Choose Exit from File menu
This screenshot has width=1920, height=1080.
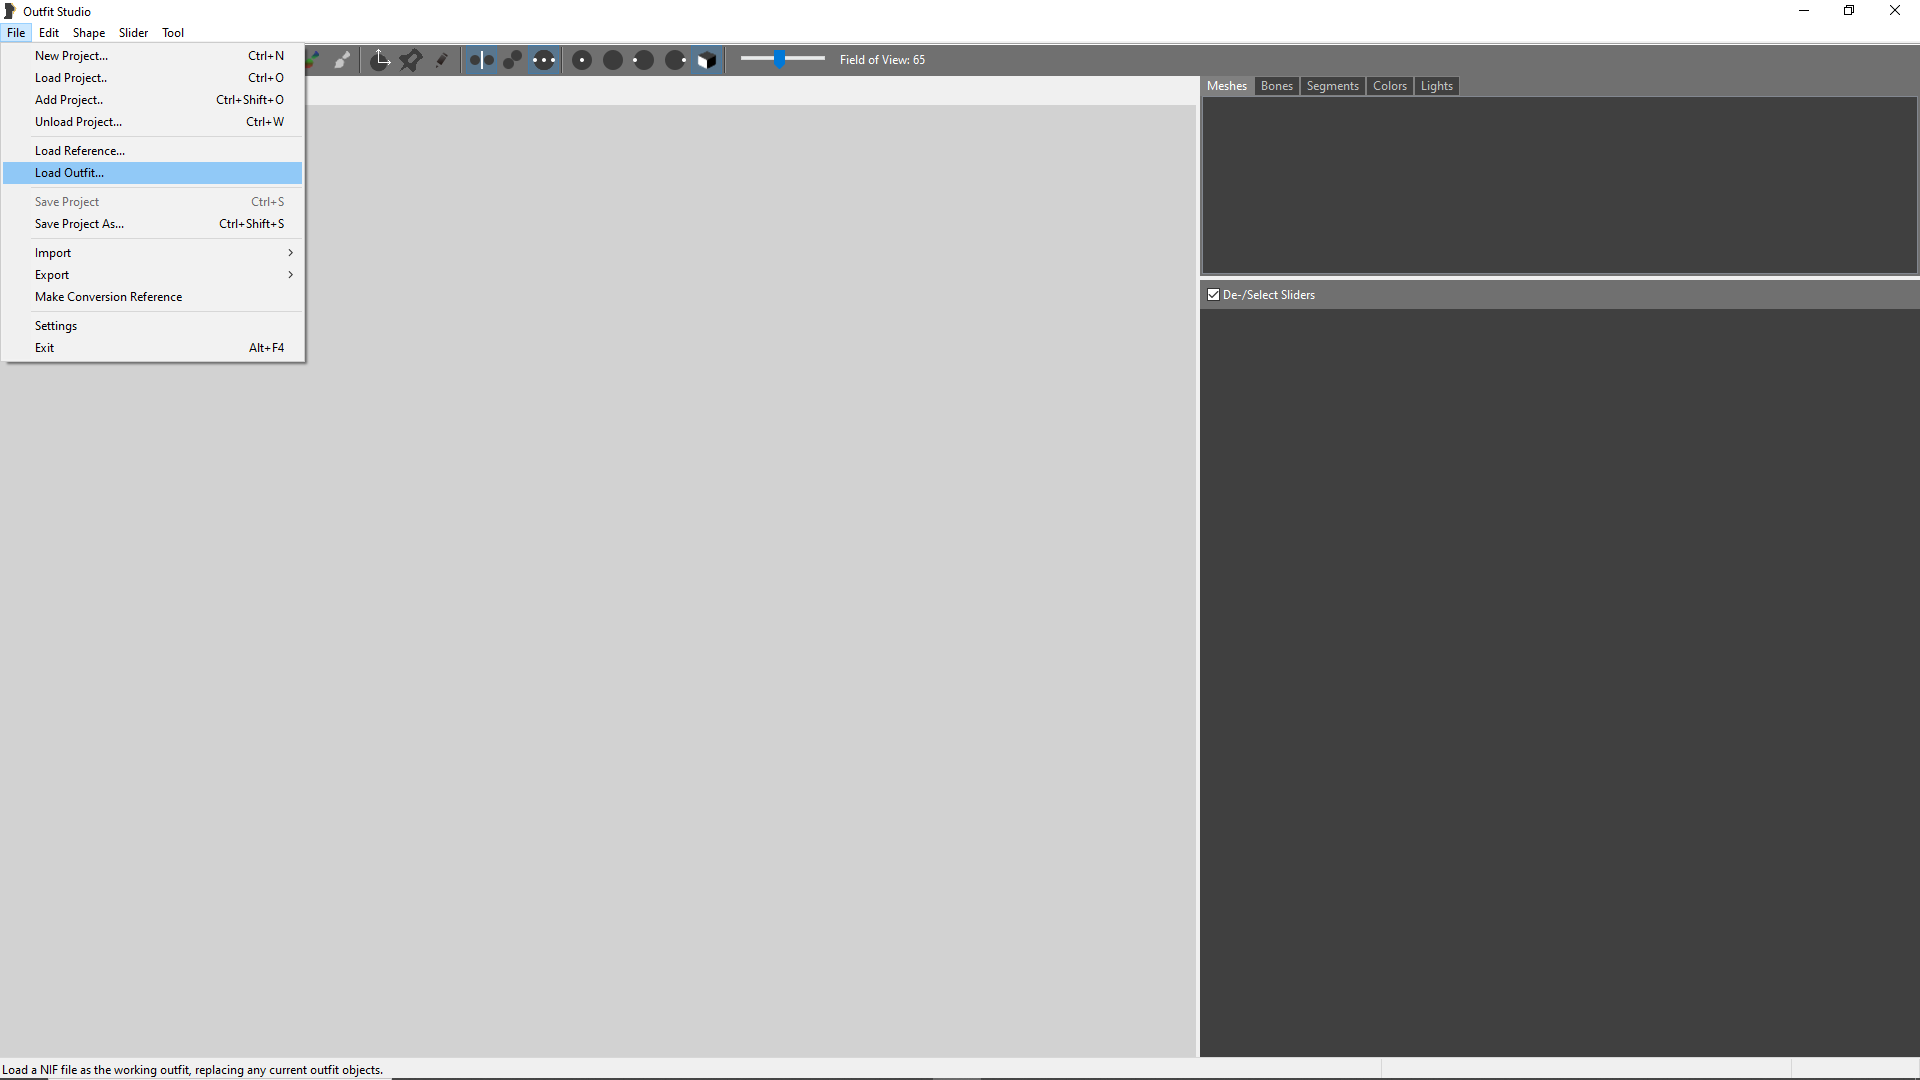click(153, 348)
